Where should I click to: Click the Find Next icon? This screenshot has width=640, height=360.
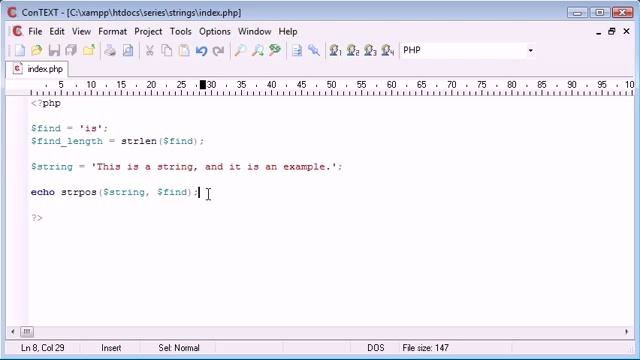(x=258, y=50)
